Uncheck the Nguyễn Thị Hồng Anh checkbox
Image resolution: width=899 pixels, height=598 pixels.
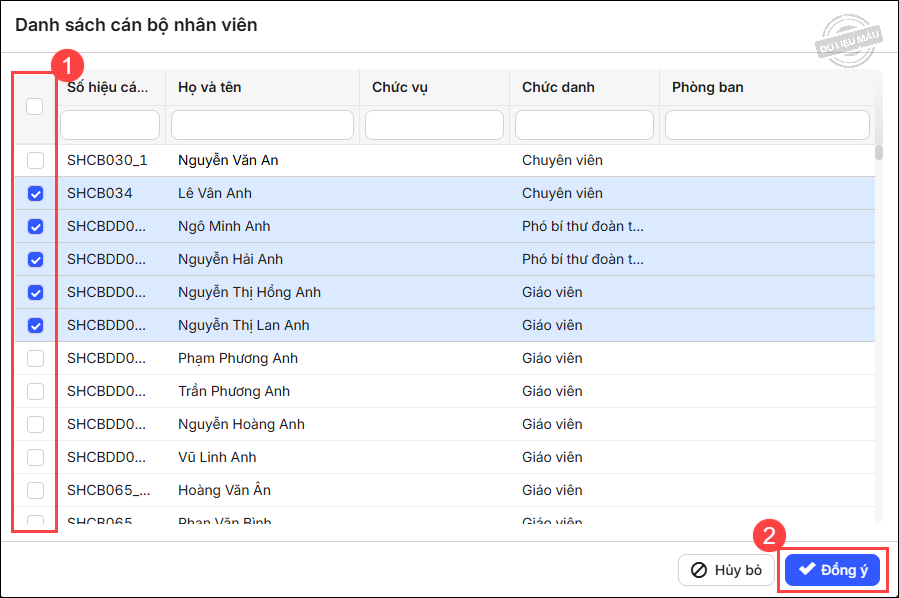point(35,292)
